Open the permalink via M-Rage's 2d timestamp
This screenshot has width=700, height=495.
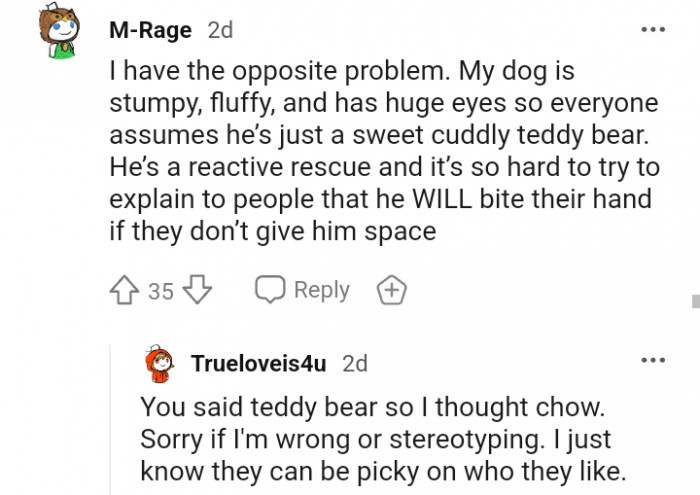[x=220, y=30]
